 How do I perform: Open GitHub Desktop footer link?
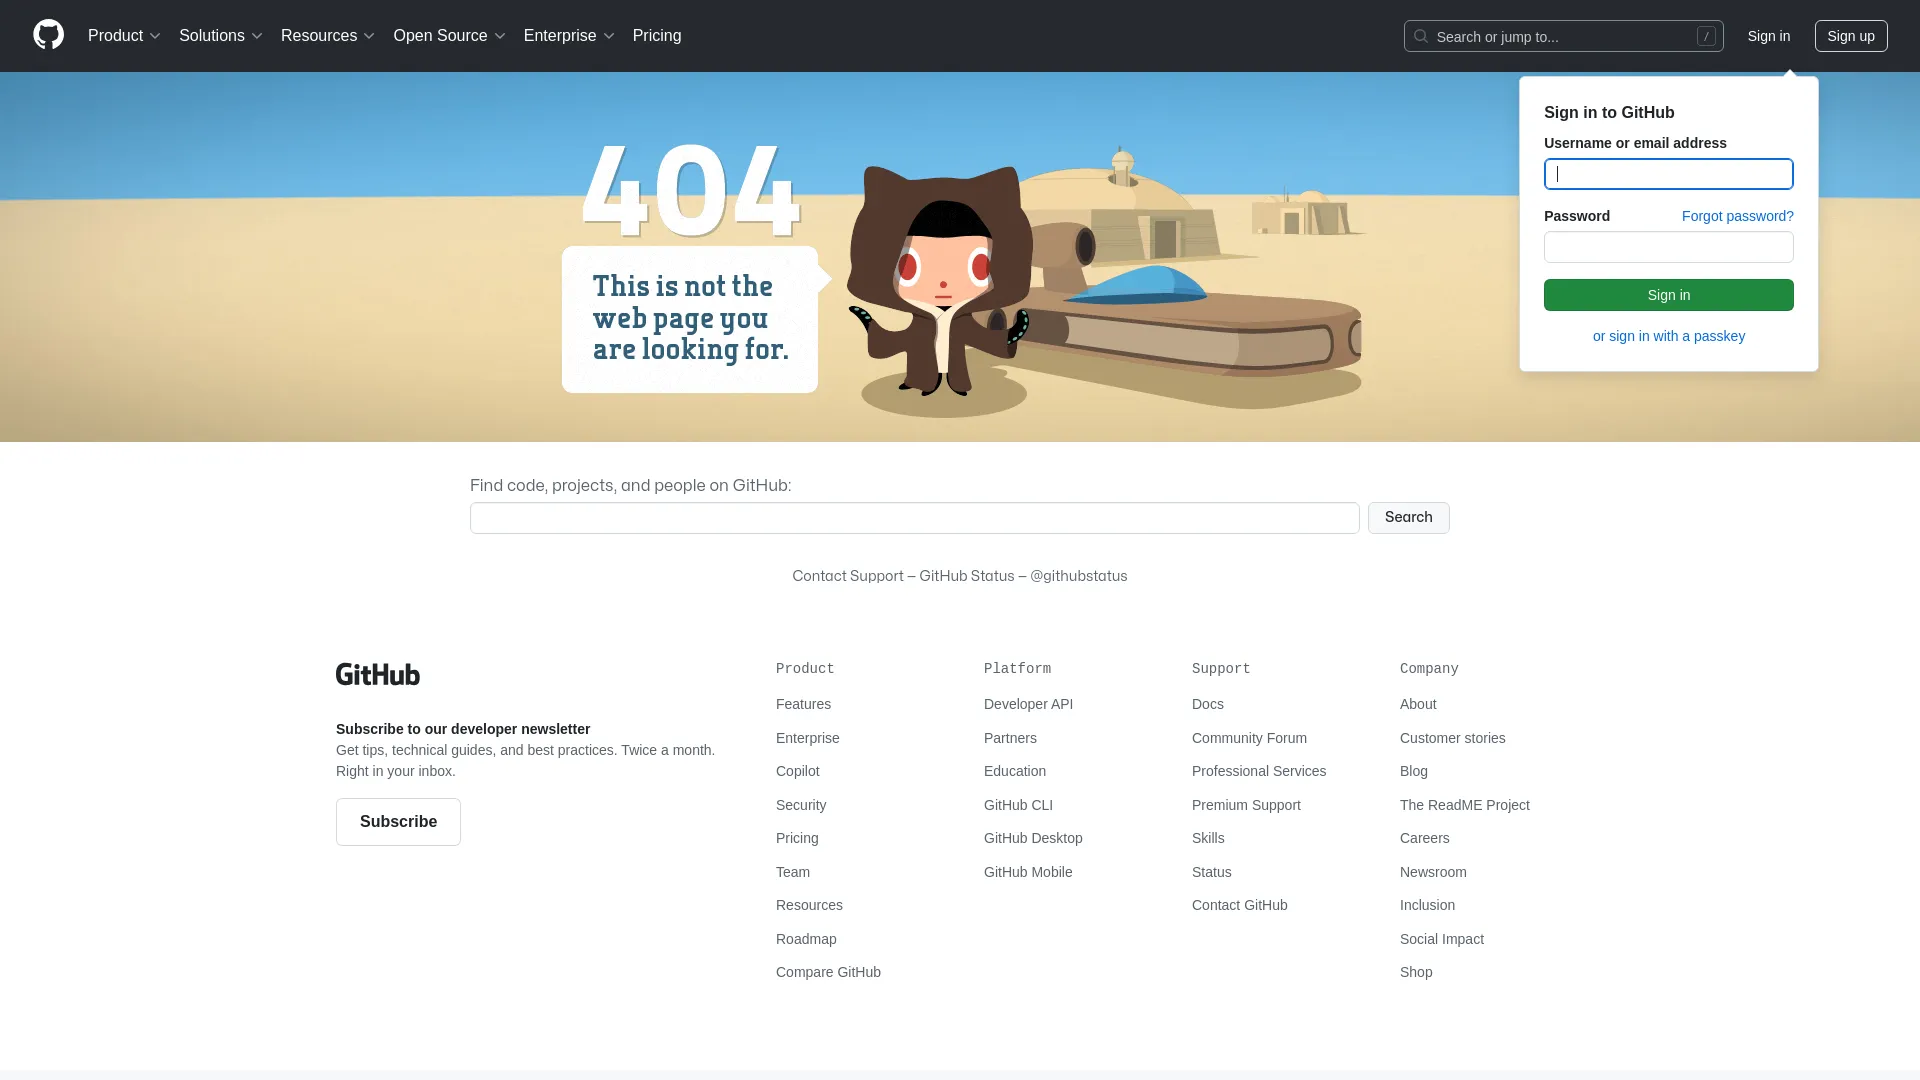1033,838
